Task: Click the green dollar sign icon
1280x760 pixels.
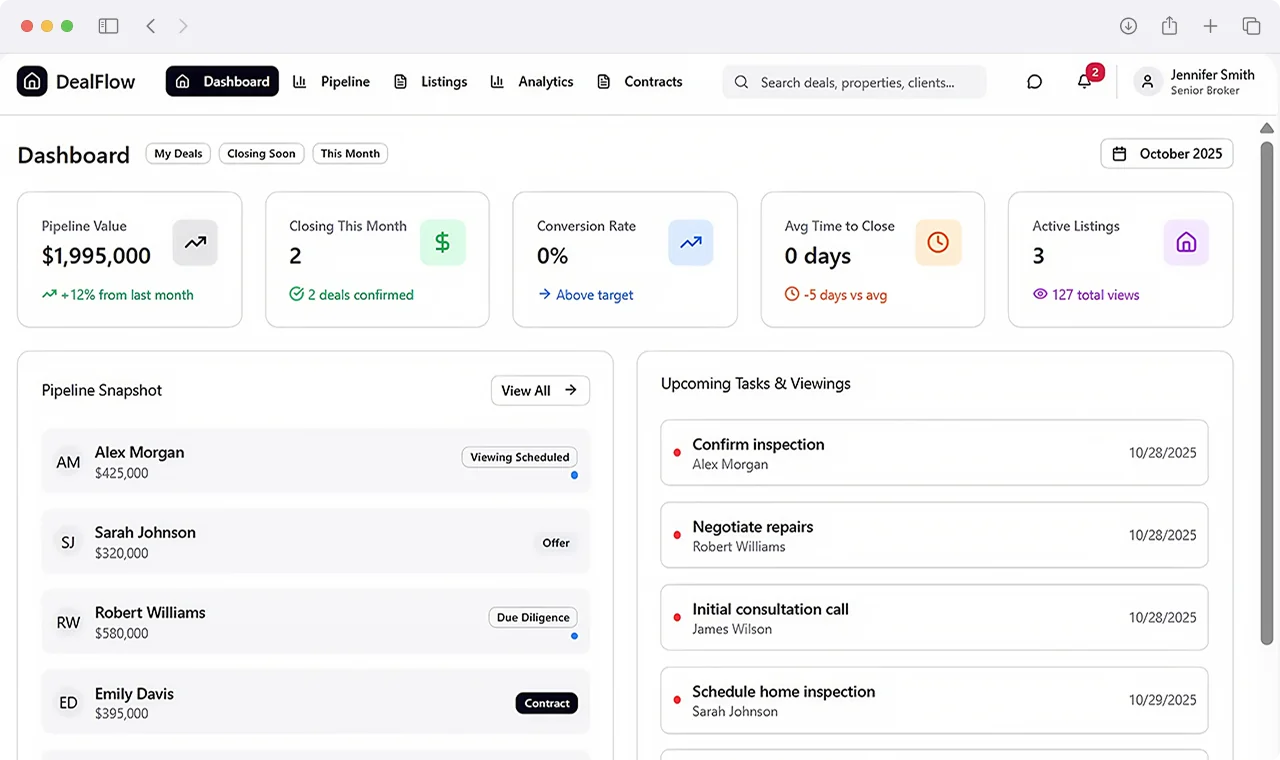Action: (442, 242)
